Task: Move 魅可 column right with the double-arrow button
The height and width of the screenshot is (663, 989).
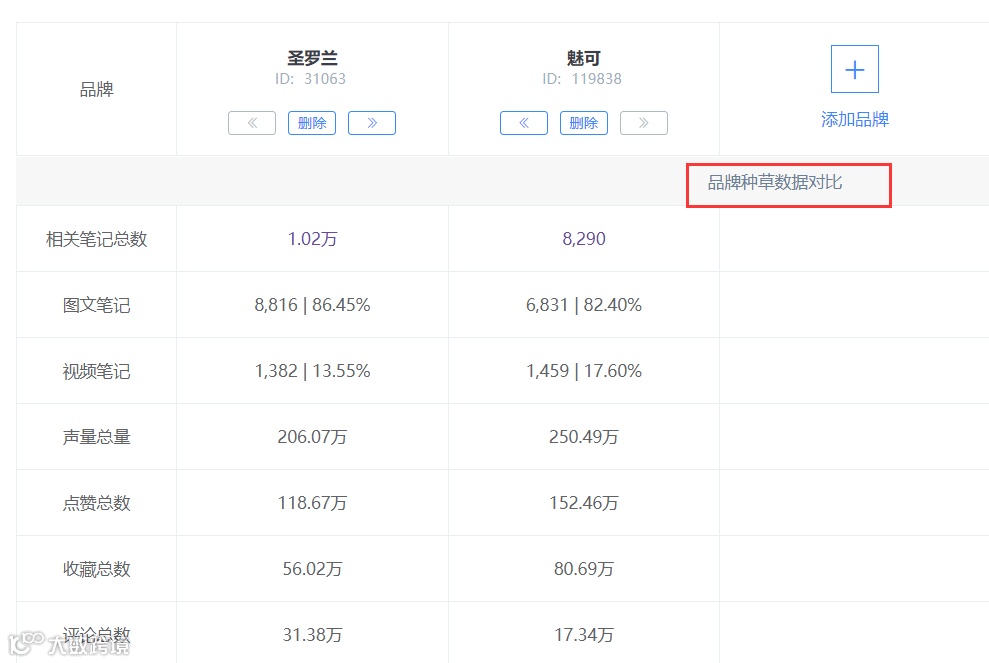Action: pyautogui.click(x=643, y=123)
